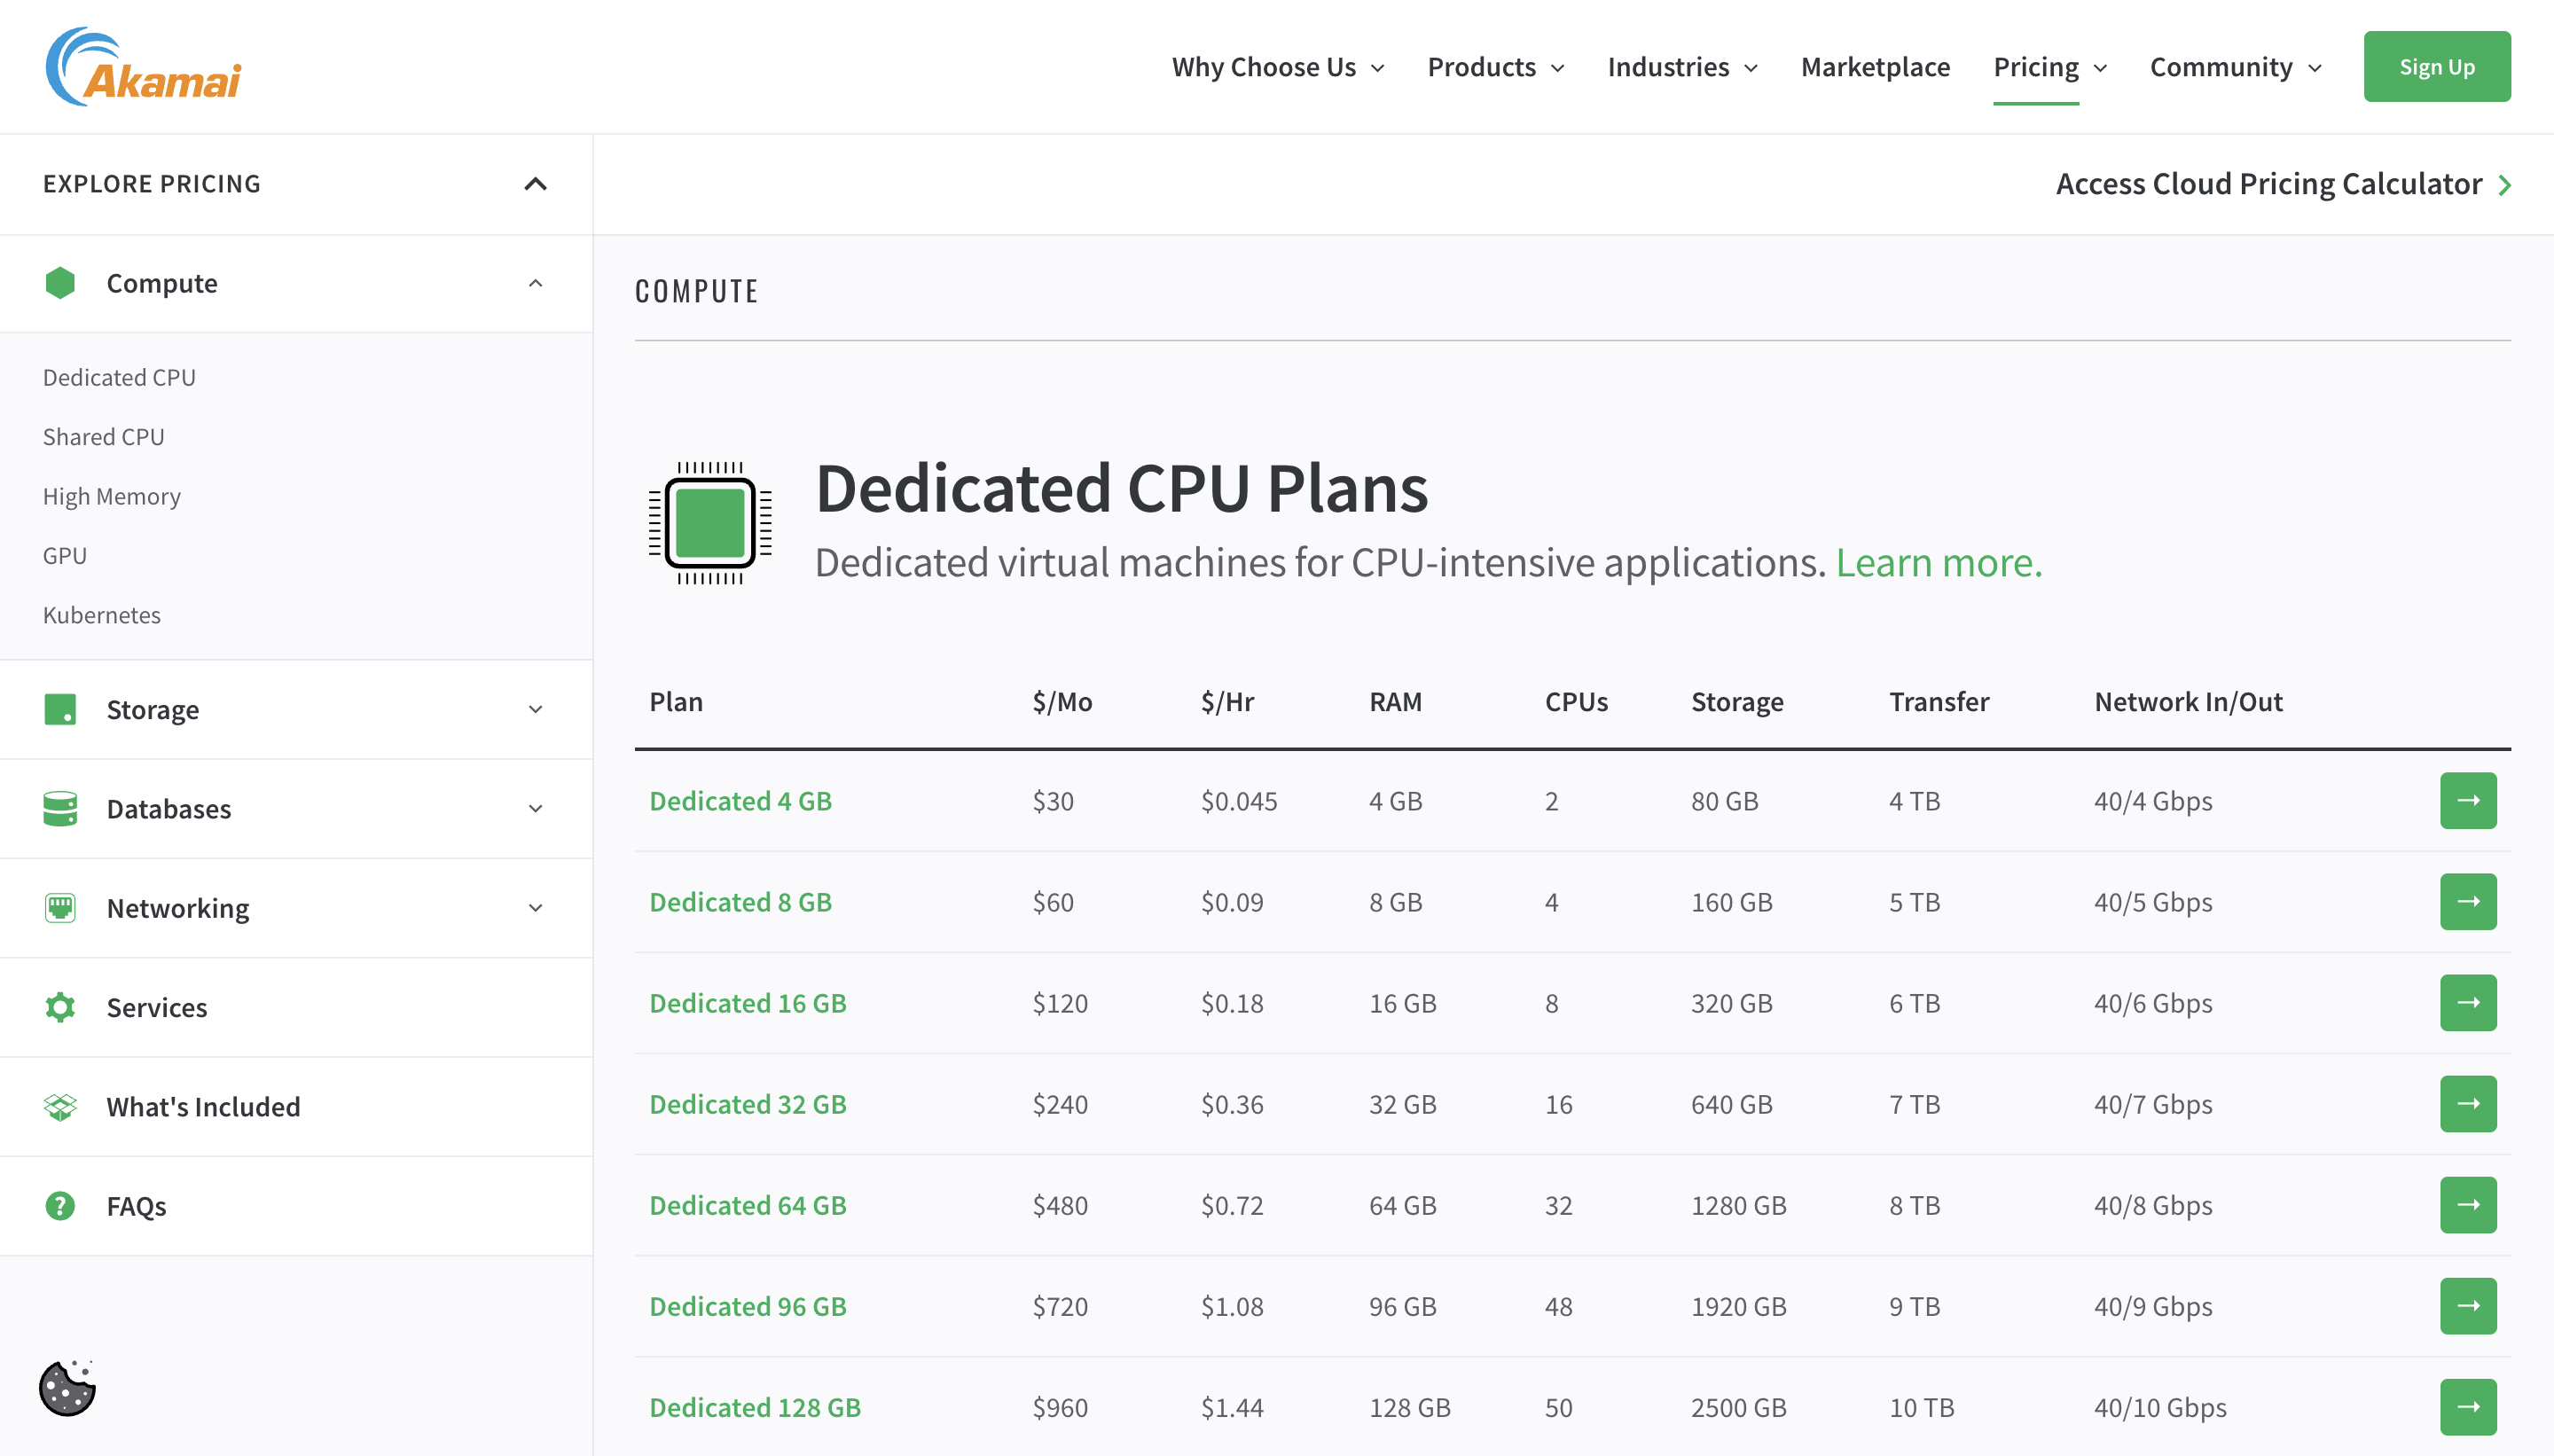Open the Dedicated 64 GB plan
This screenshot has width=2554, height=1456.
click(x=751, y=1205)
